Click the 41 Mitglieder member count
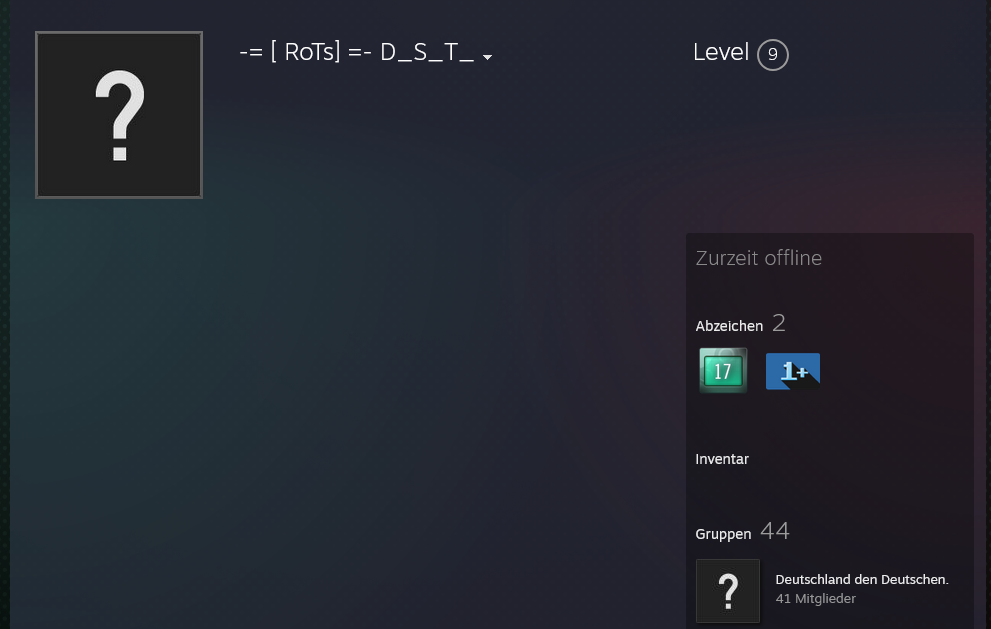 click(x=815, y=599)
